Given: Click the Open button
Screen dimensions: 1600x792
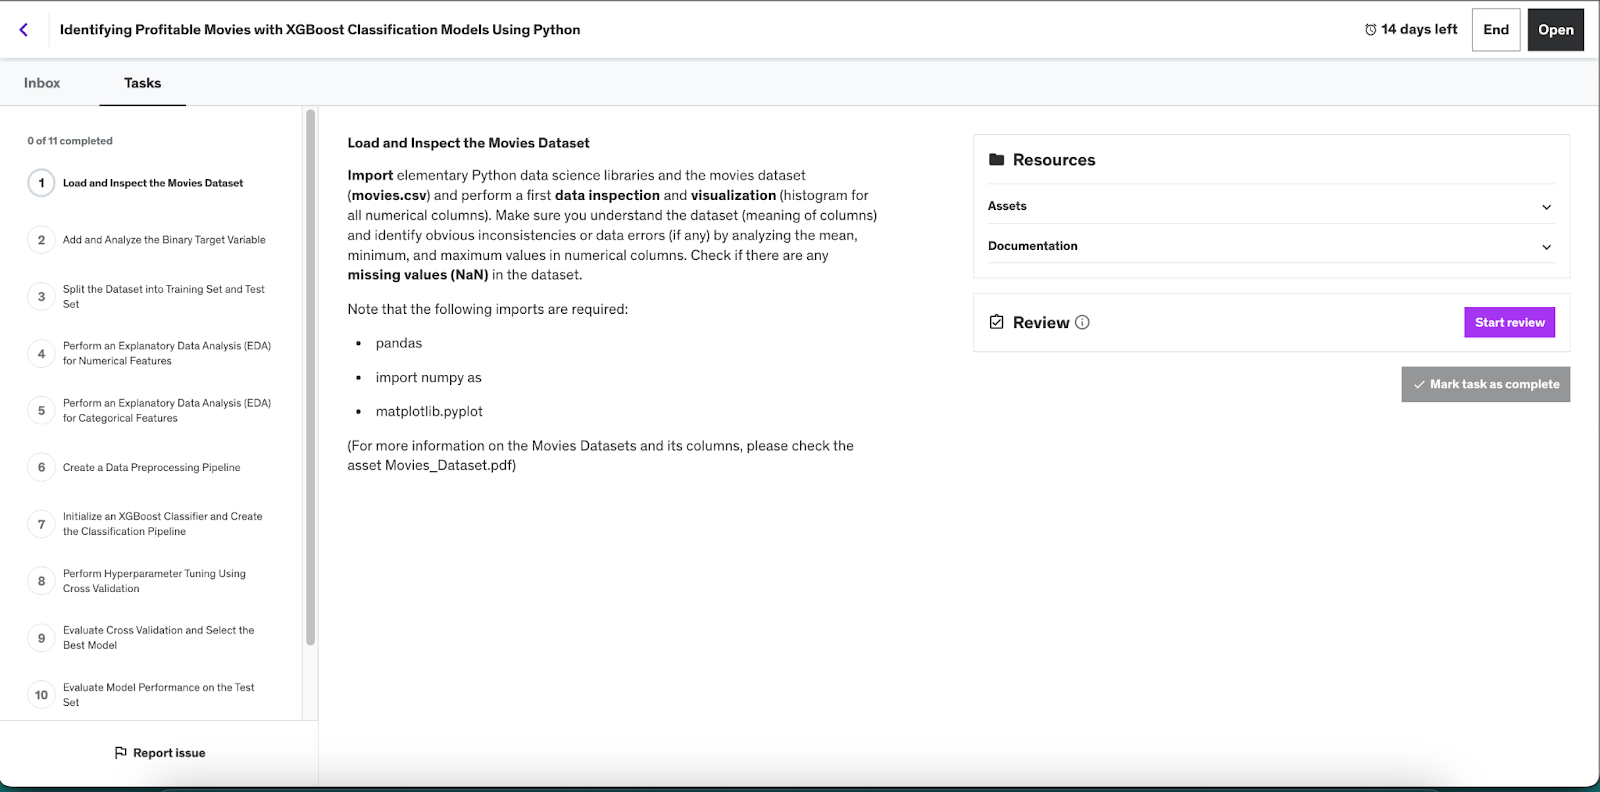Looking at the screenshot, I should point(1556,30).
